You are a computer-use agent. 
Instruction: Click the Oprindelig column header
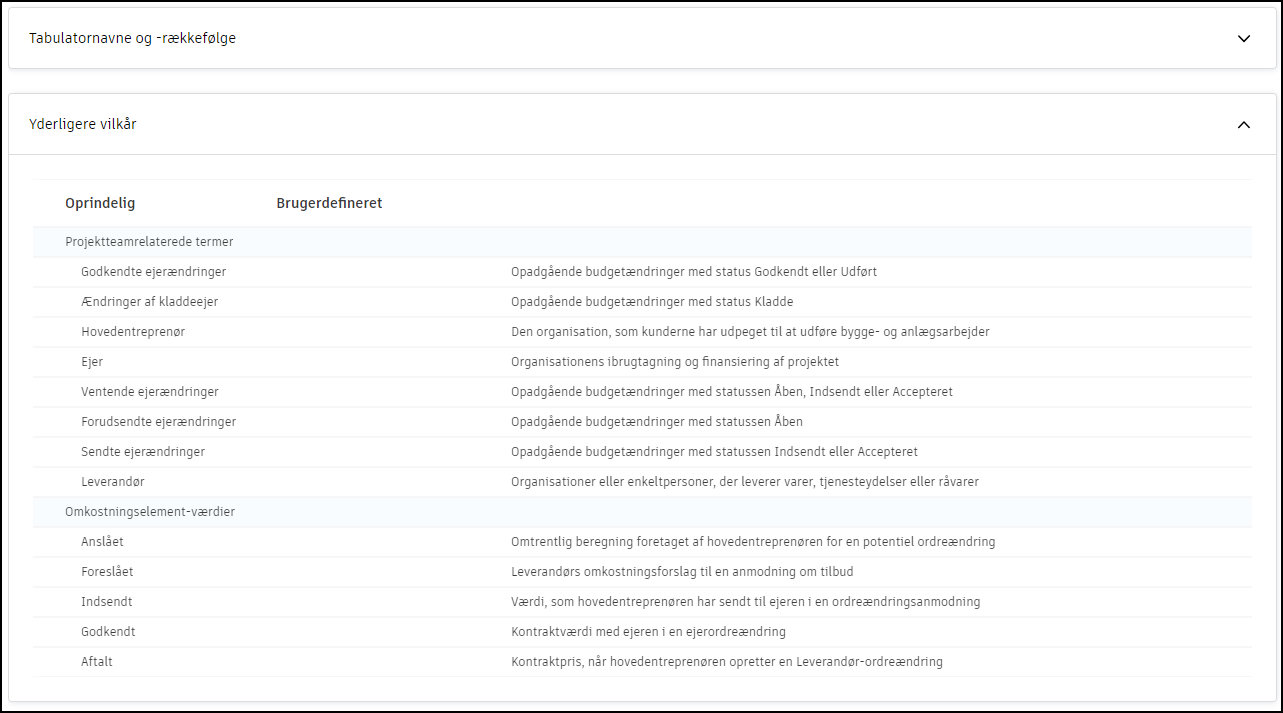click(100, 203)
